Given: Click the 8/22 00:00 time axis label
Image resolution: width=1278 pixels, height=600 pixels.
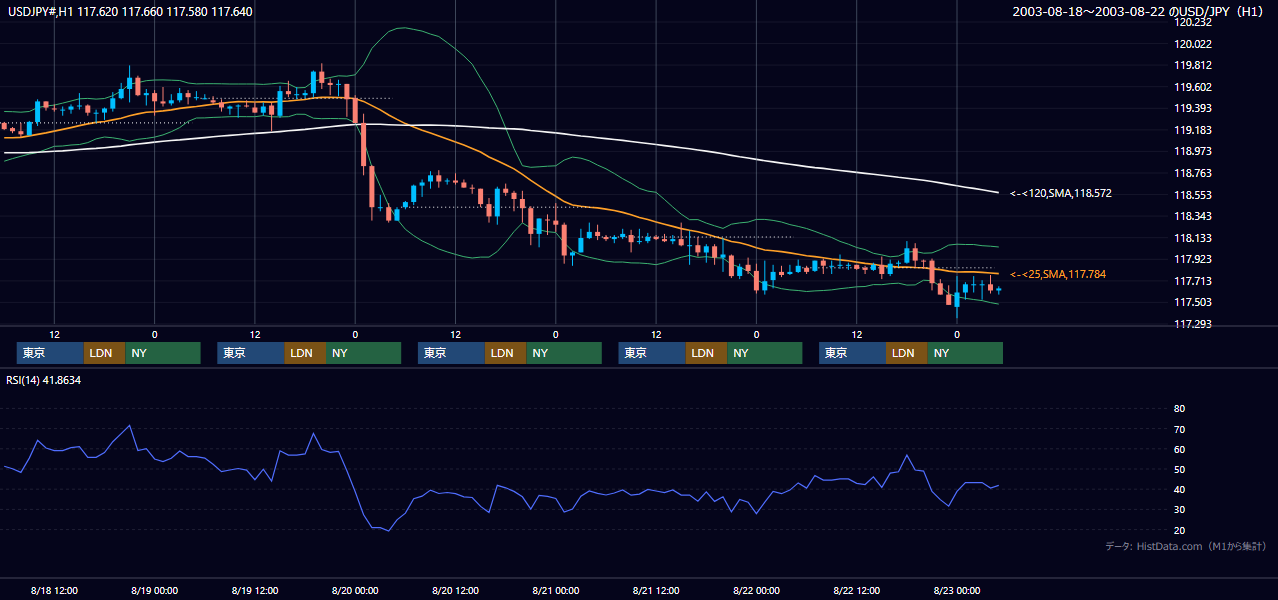Looking at the screenshot, I should pyautogui.click(x=756, y=590).
